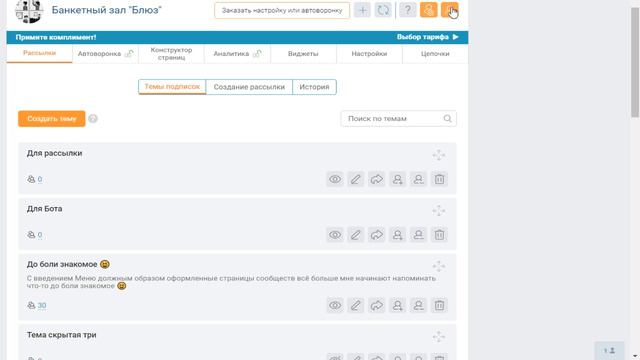This screenshot has height=360, width=640.
Task: Click move handle on 'Для Бота' card
Action: point(439,211)
